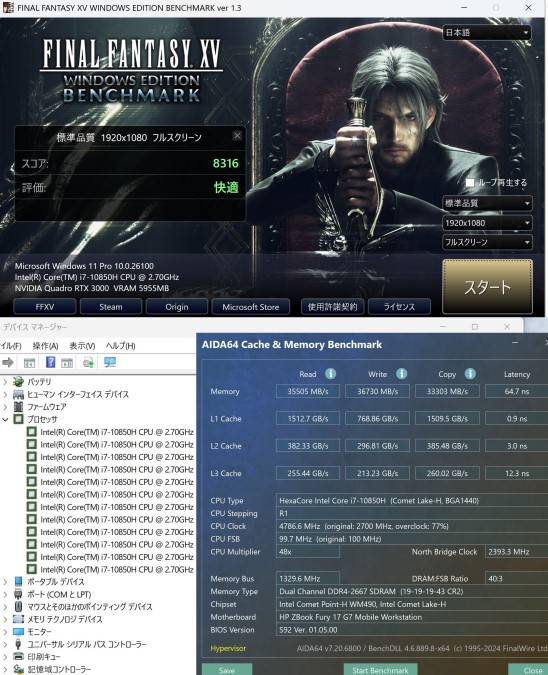Open the 1920x1080 resolution dropdown
548x675 pixels.
[x=487, y=223]
